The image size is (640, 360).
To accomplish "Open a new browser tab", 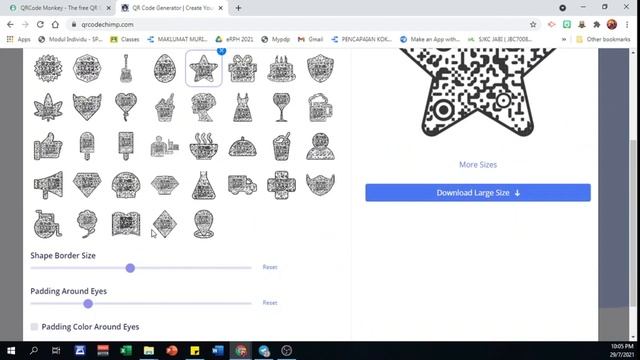I will (238, 8).
